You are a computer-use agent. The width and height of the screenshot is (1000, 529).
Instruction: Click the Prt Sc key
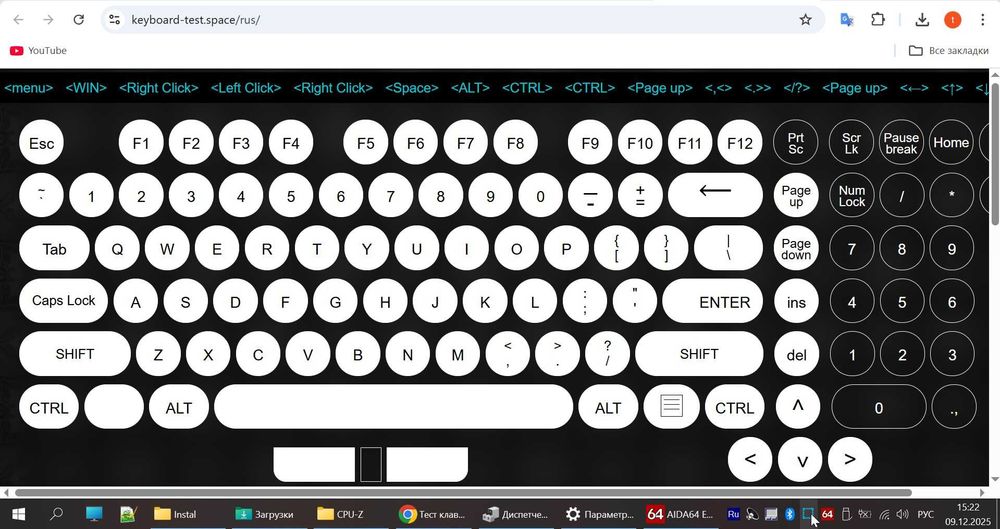[796, 143]
